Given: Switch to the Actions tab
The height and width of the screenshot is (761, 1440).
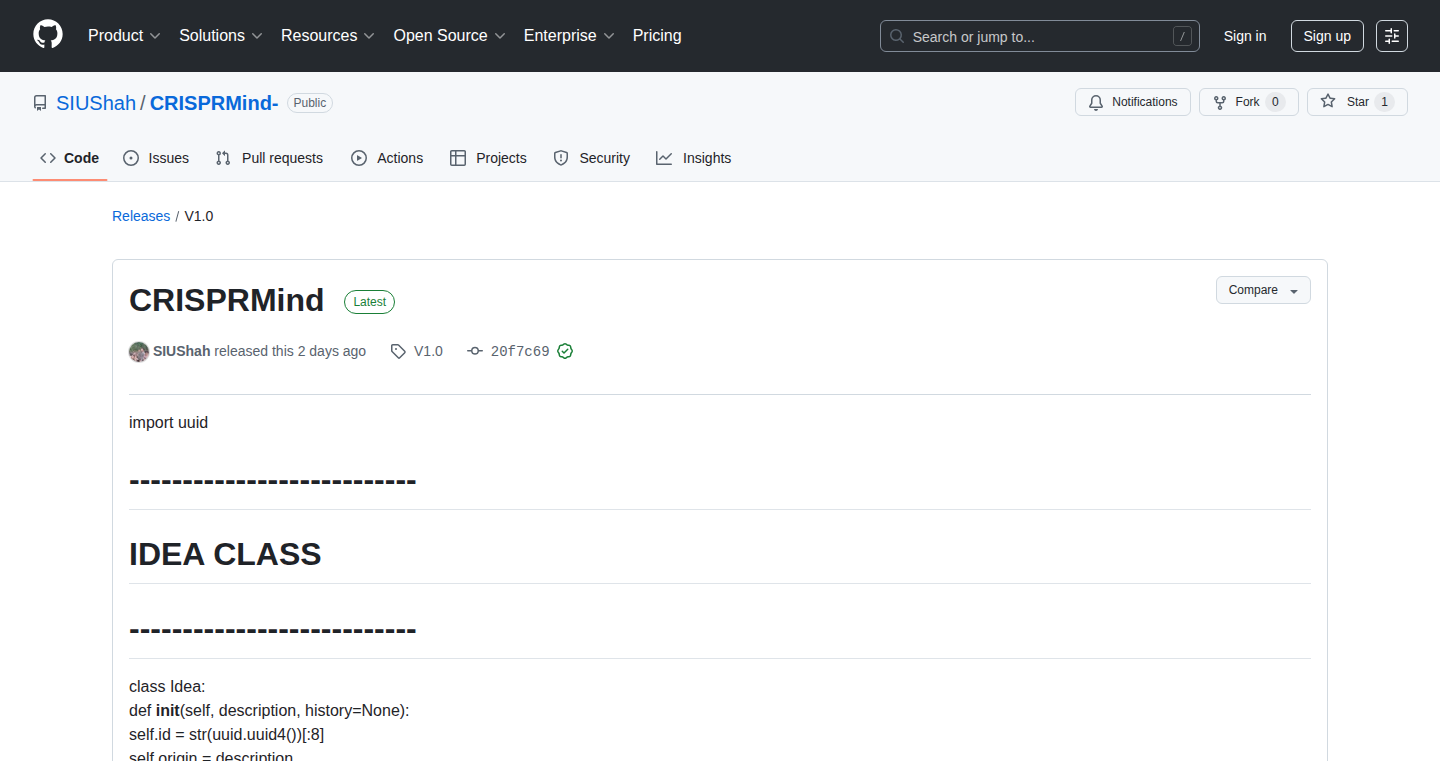Looking at the screenshot, I should pyautogui.click(x=387, y=158).
